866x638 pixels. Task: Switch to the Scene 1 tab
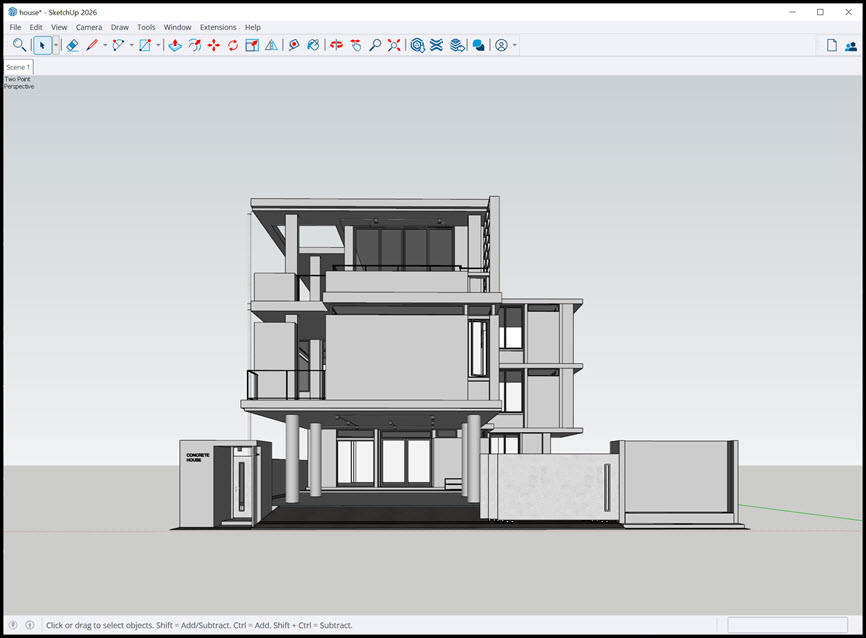[19, 67]
